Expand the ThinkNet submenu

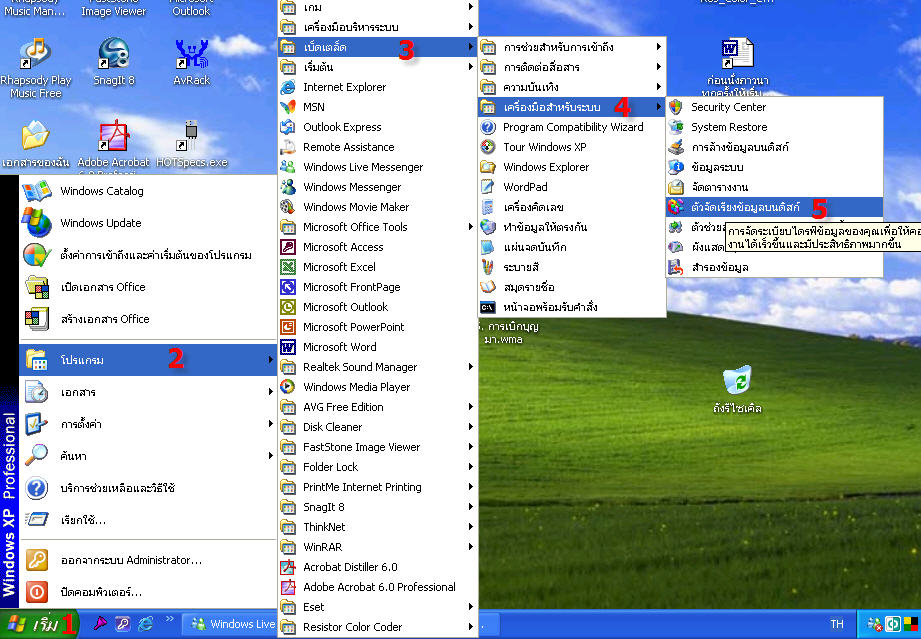(378, 527)
